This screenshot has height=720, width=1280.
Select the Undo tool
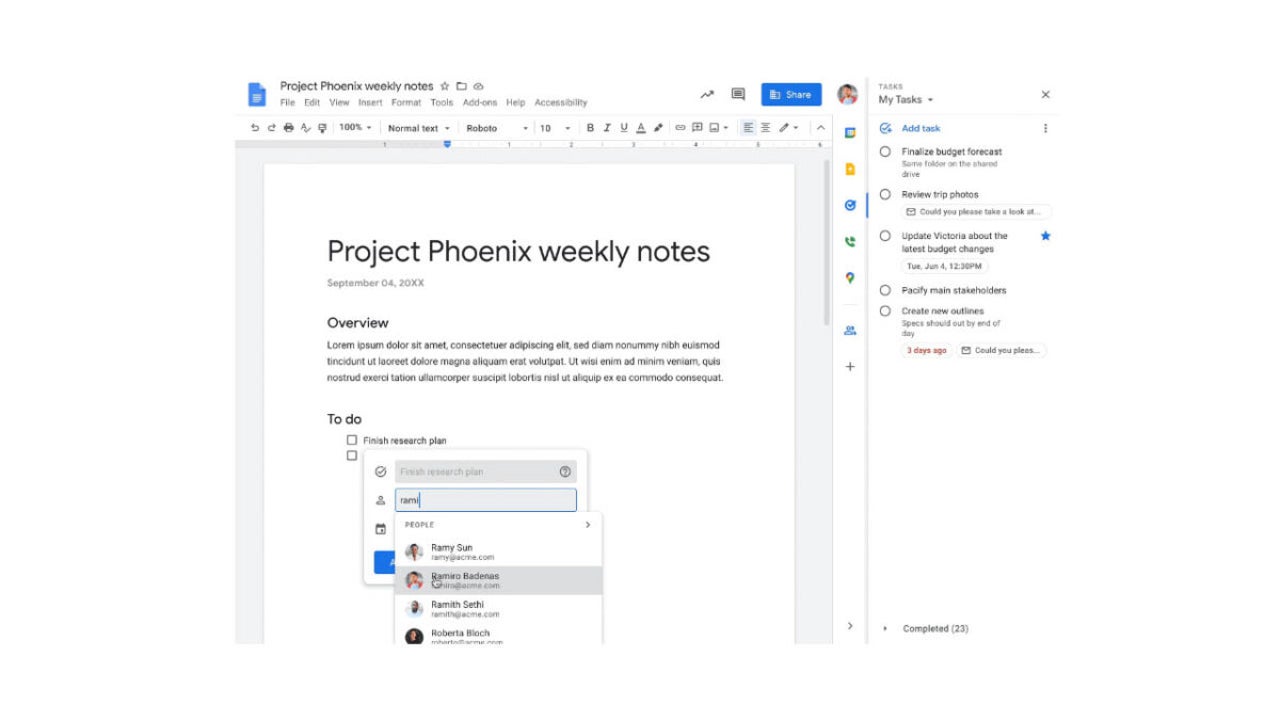point(254,128)
